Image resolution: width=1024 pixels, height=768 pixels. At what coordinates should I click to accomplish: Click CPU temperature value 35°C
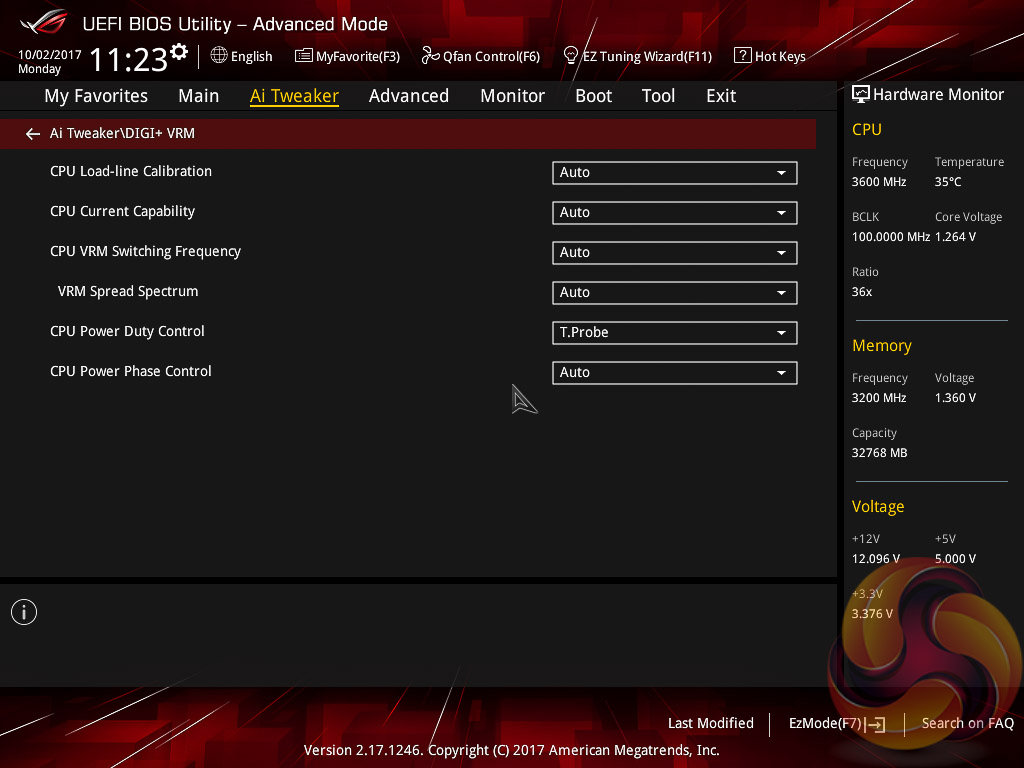[948, 182]
